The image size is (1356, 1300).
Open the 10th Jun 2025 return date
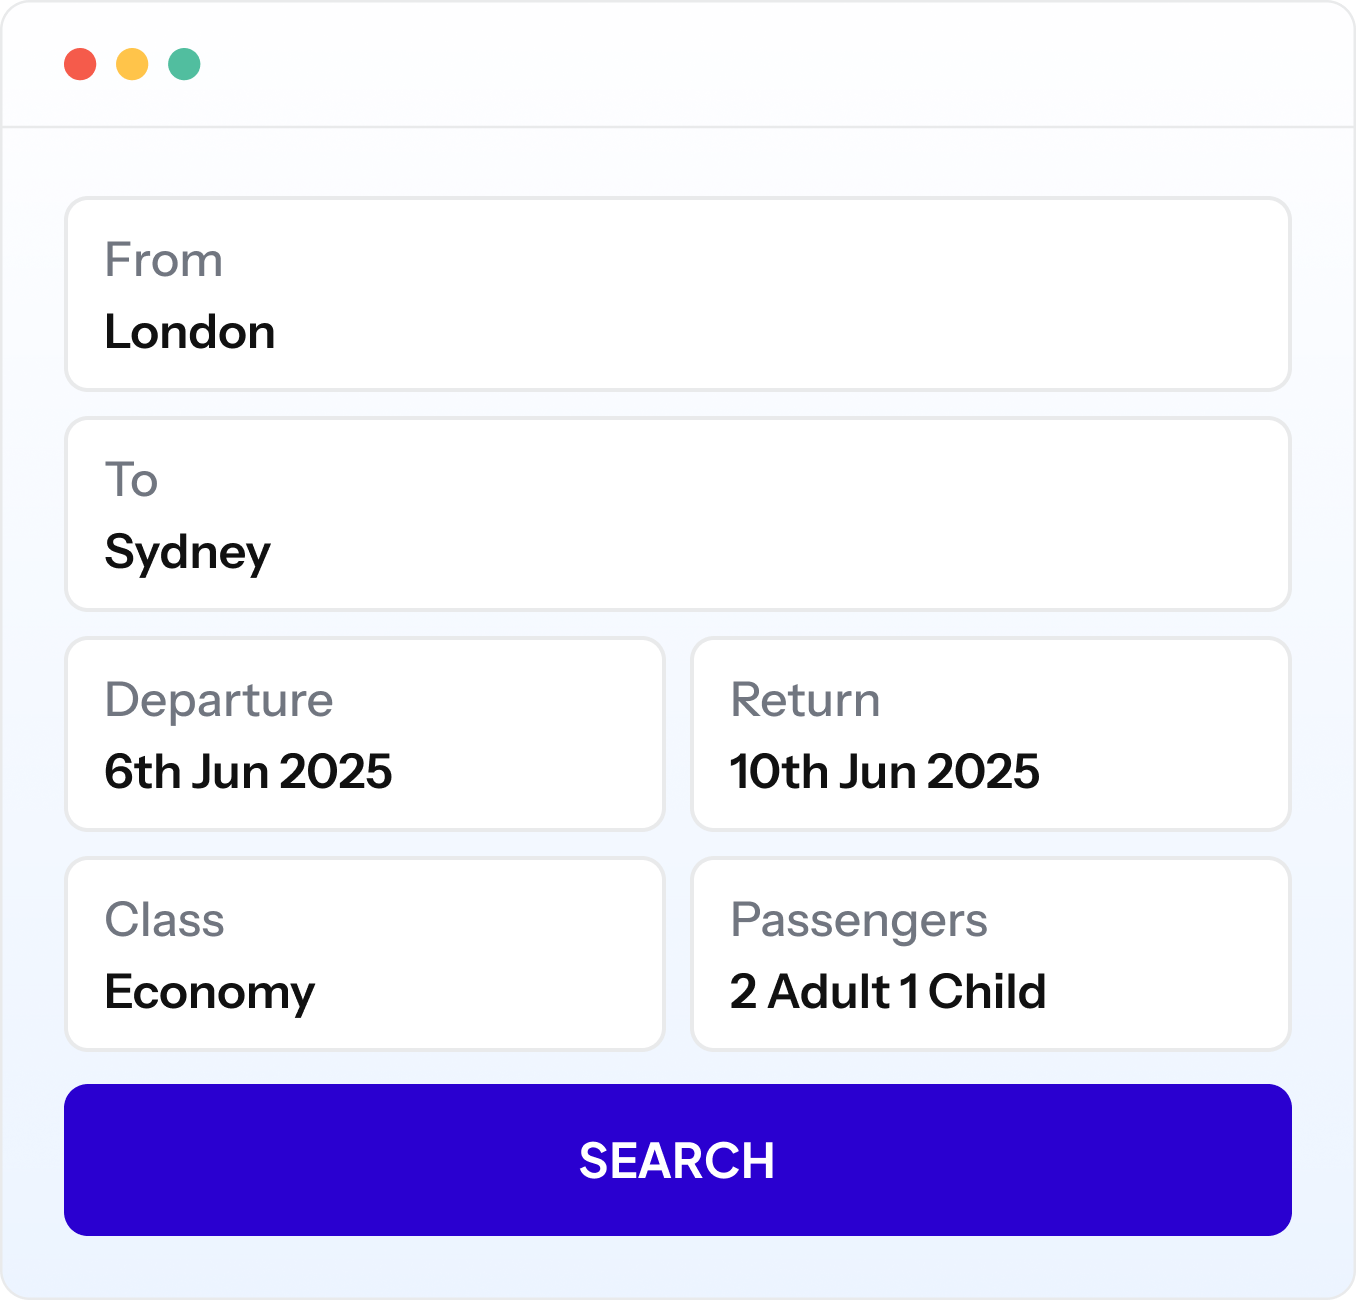tap(885, 772)
